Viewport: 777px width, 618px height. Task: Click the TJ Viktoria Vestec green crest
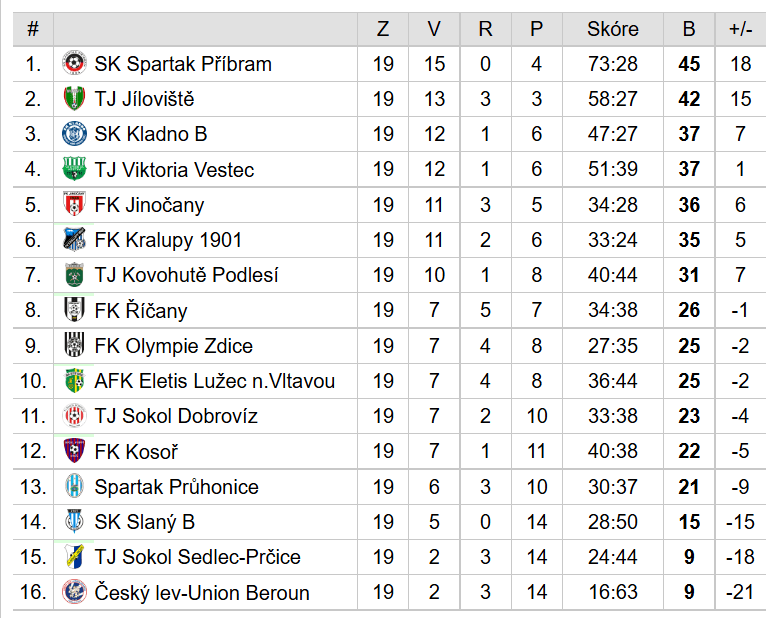pos(74,169)
